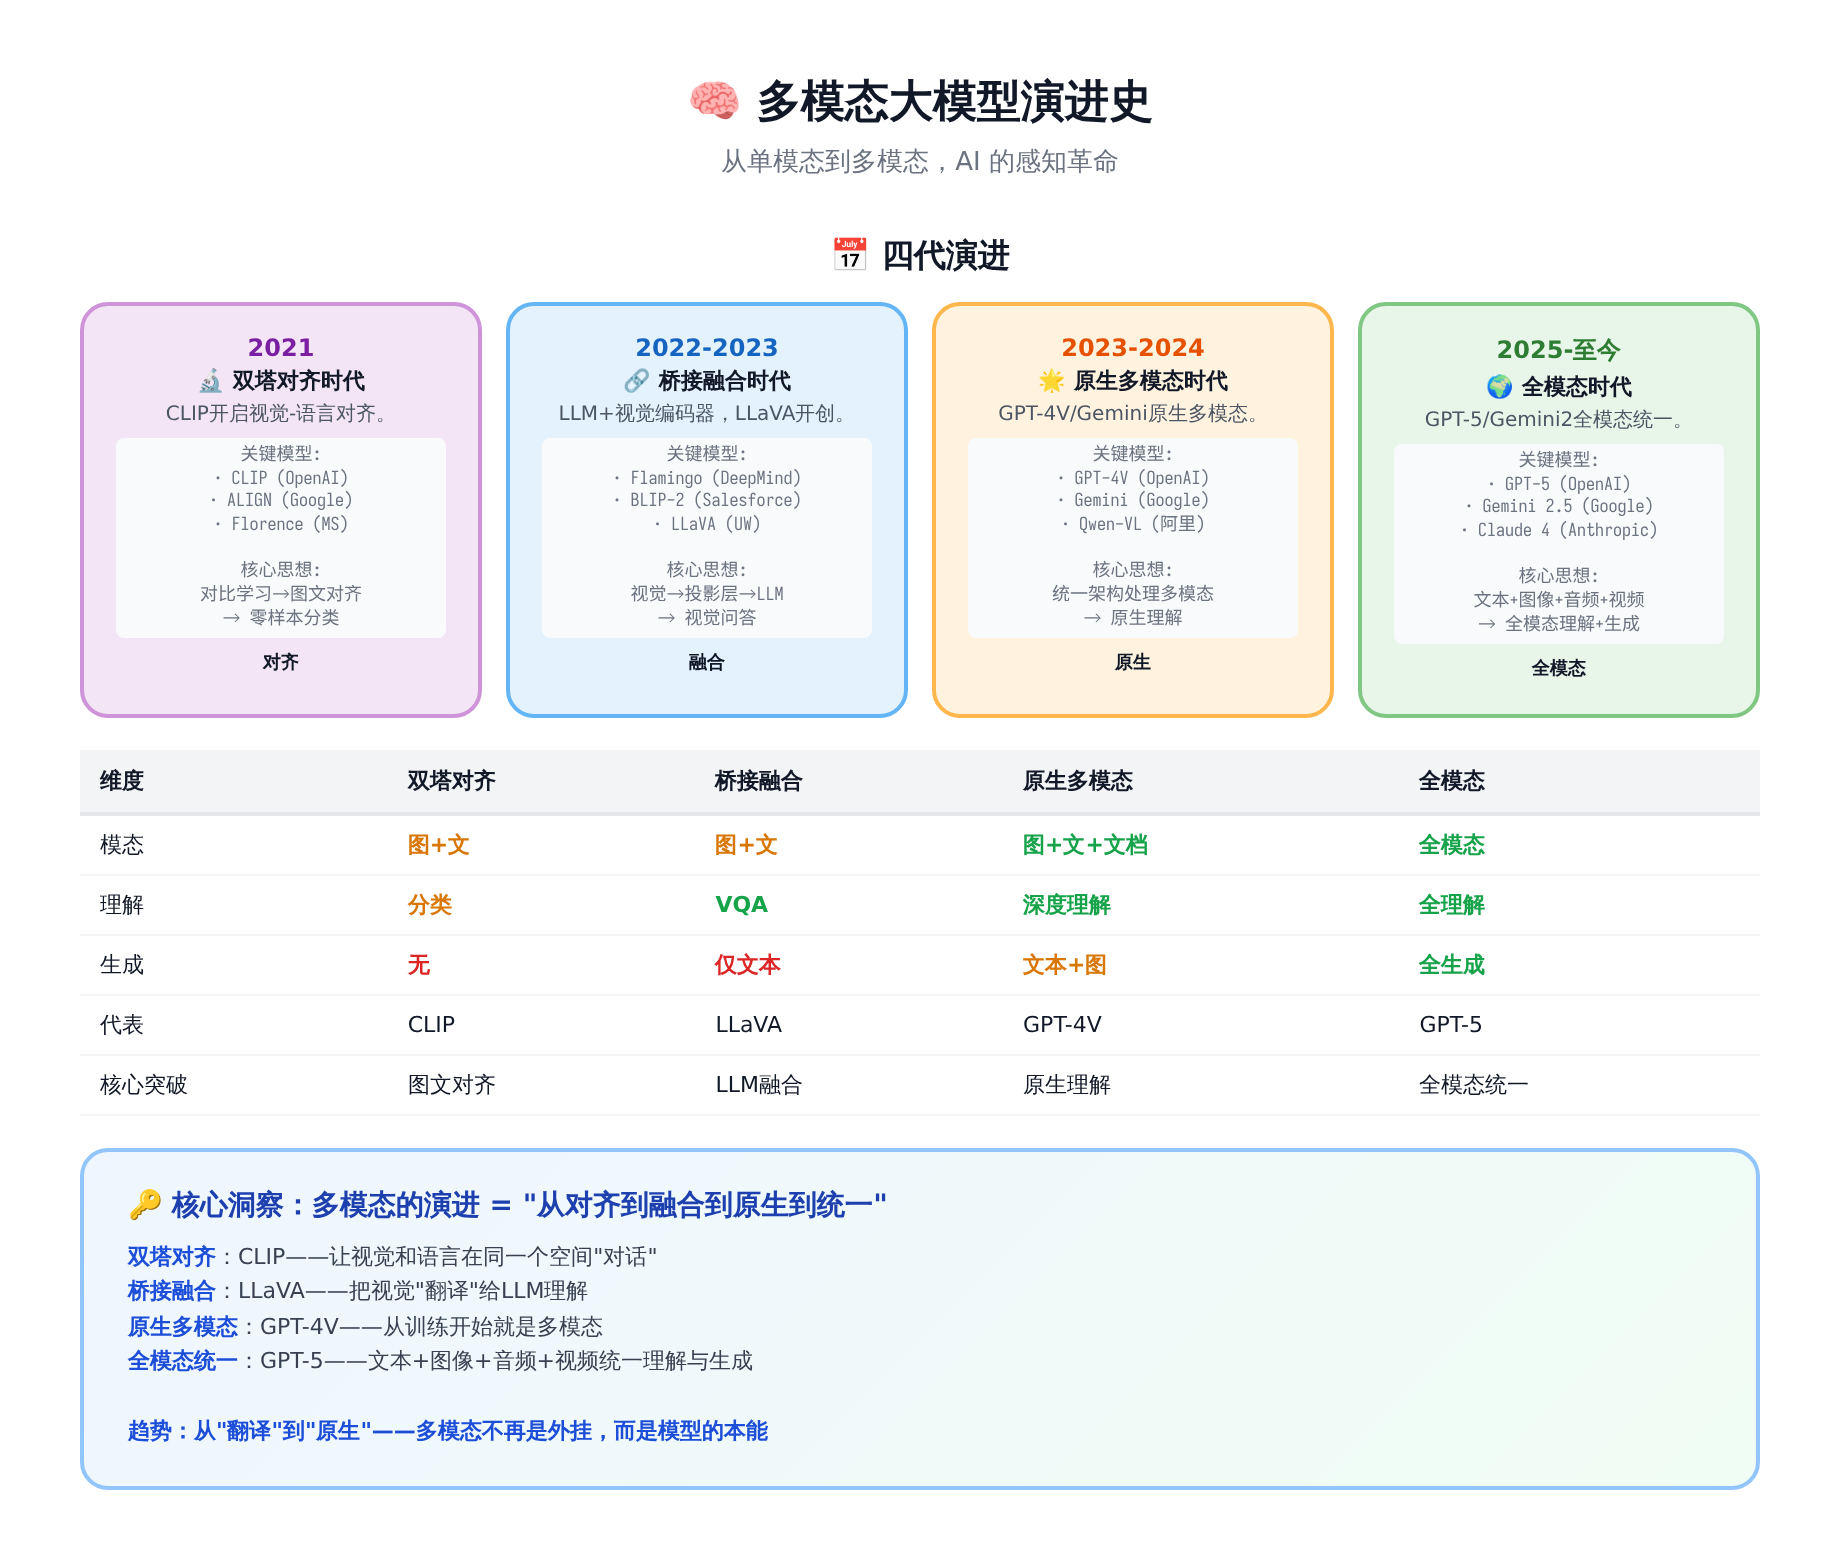The height and width of the screenshot is (1564, 1840).
Task: Click the 理解 row label
Action: click(122, 905)
